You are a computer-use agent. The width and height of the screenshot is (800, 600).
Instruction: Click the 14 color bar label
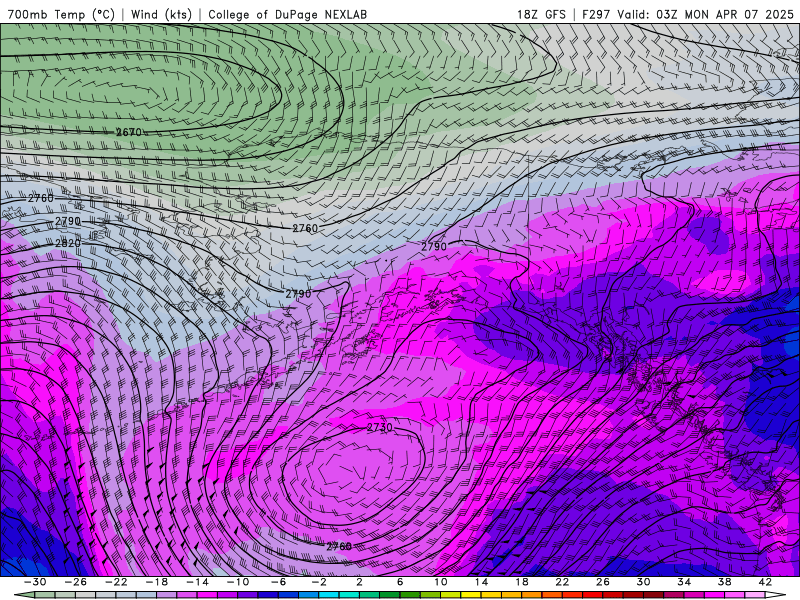tap(481, 582)
